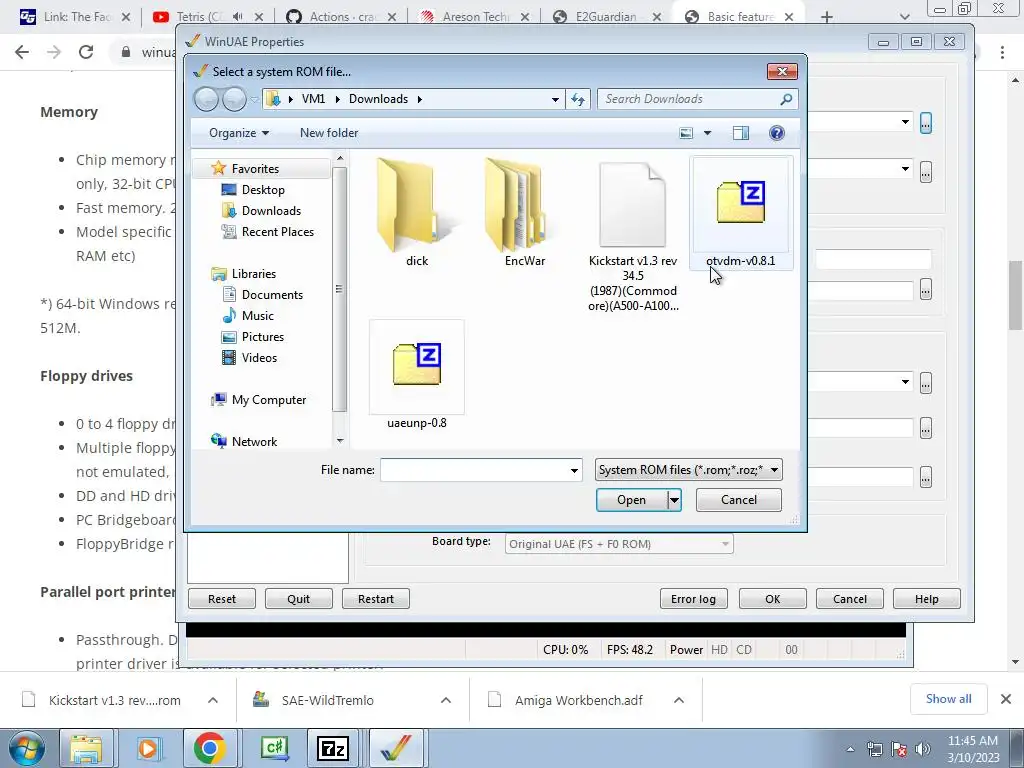The image size is (1024, 768).
Task: Cancel the ROM file dialog
Action: (739, 500)
